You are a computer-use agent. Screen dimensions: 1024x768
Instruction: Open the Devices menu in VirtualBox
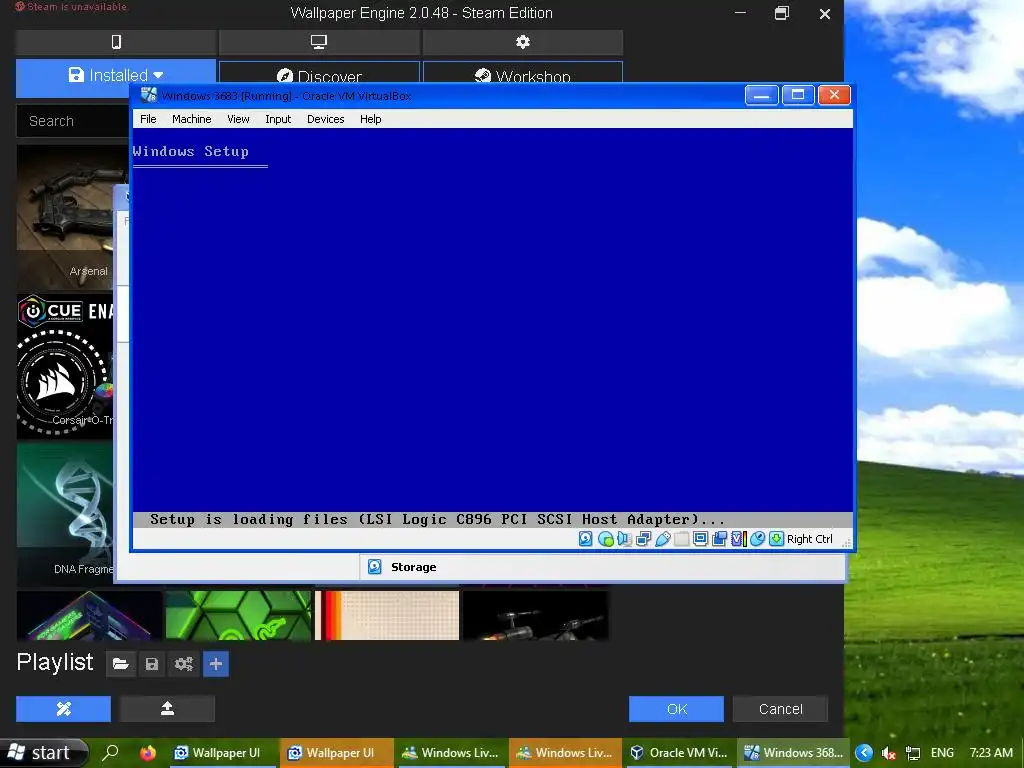pos(325,119)
